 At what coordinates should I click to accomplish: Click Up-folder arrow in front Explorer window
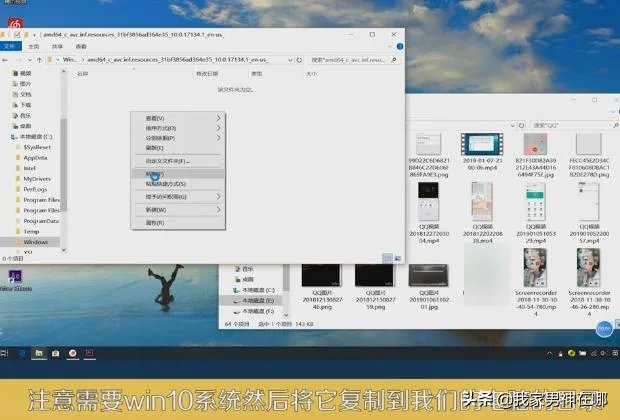[39, 60]
